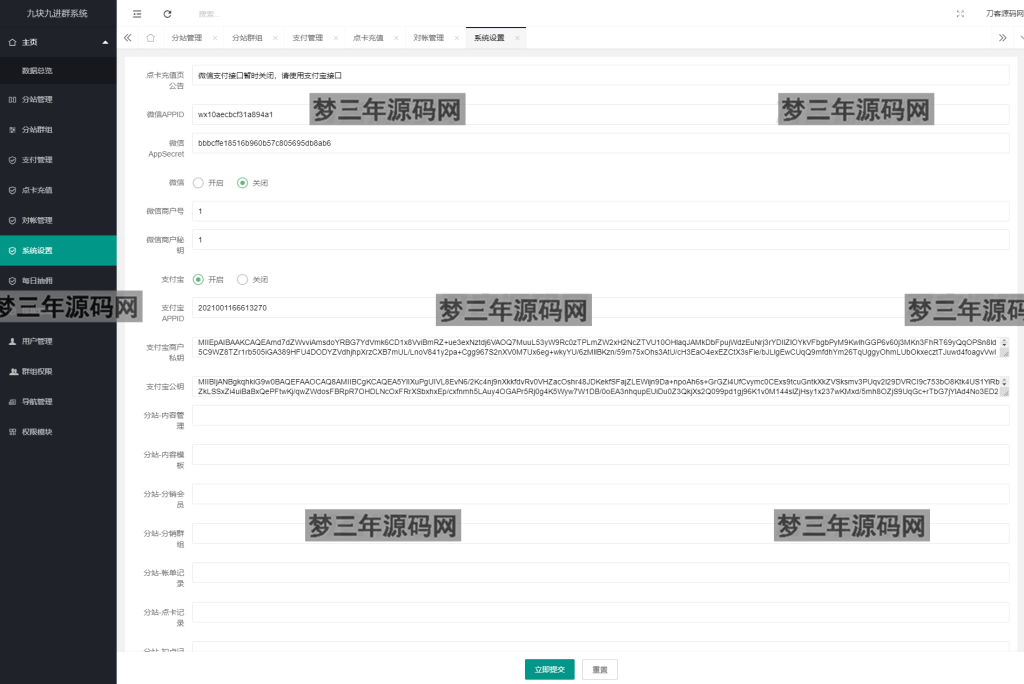Open 点卡充值 in the sidebar
Screen dimensions: 1024x684
point(58,191)
